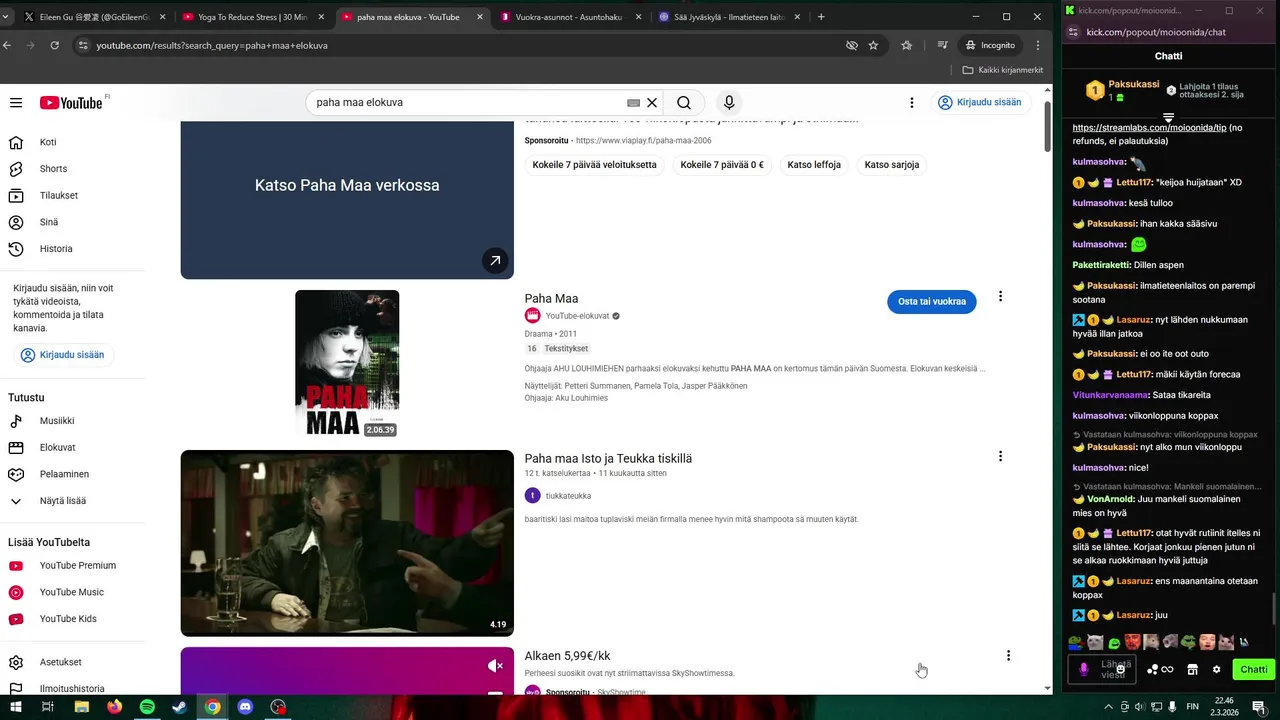1280x720 pixels.
Task: Click the third-party cookies eye icon in the address bar
Action: [x=852, y=45]
